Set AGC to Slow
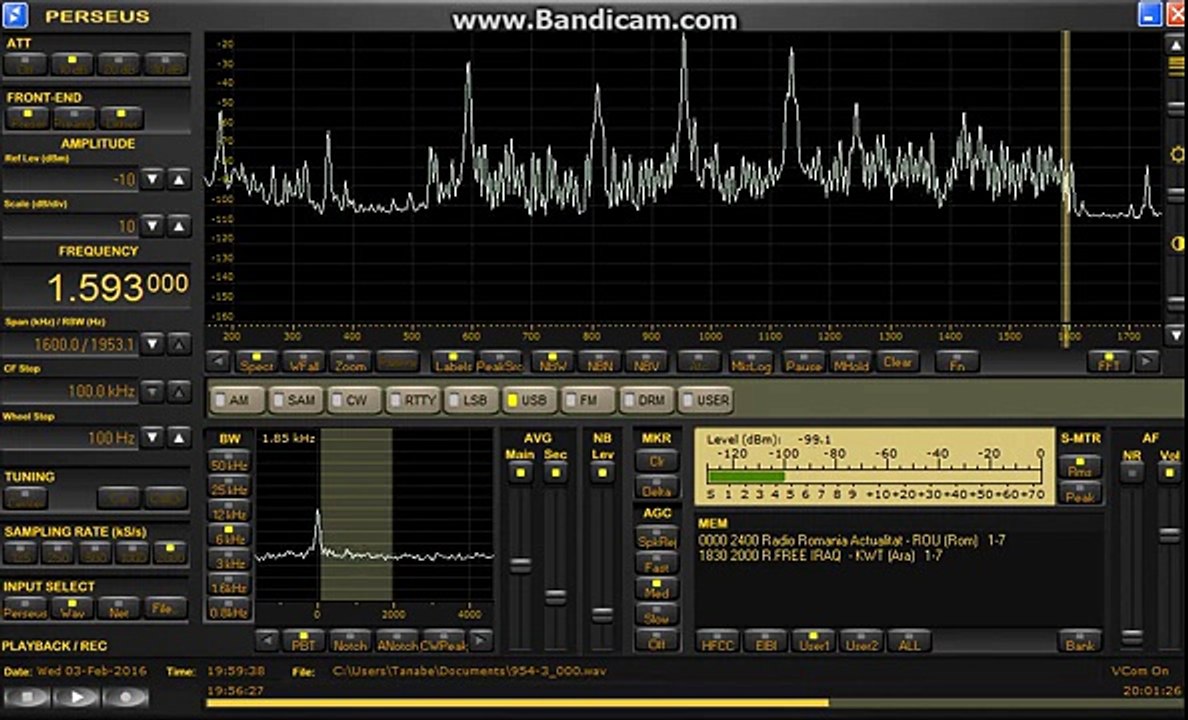Image resolution: width=1188 pixels, height=720 pixels. pos(656,614)
